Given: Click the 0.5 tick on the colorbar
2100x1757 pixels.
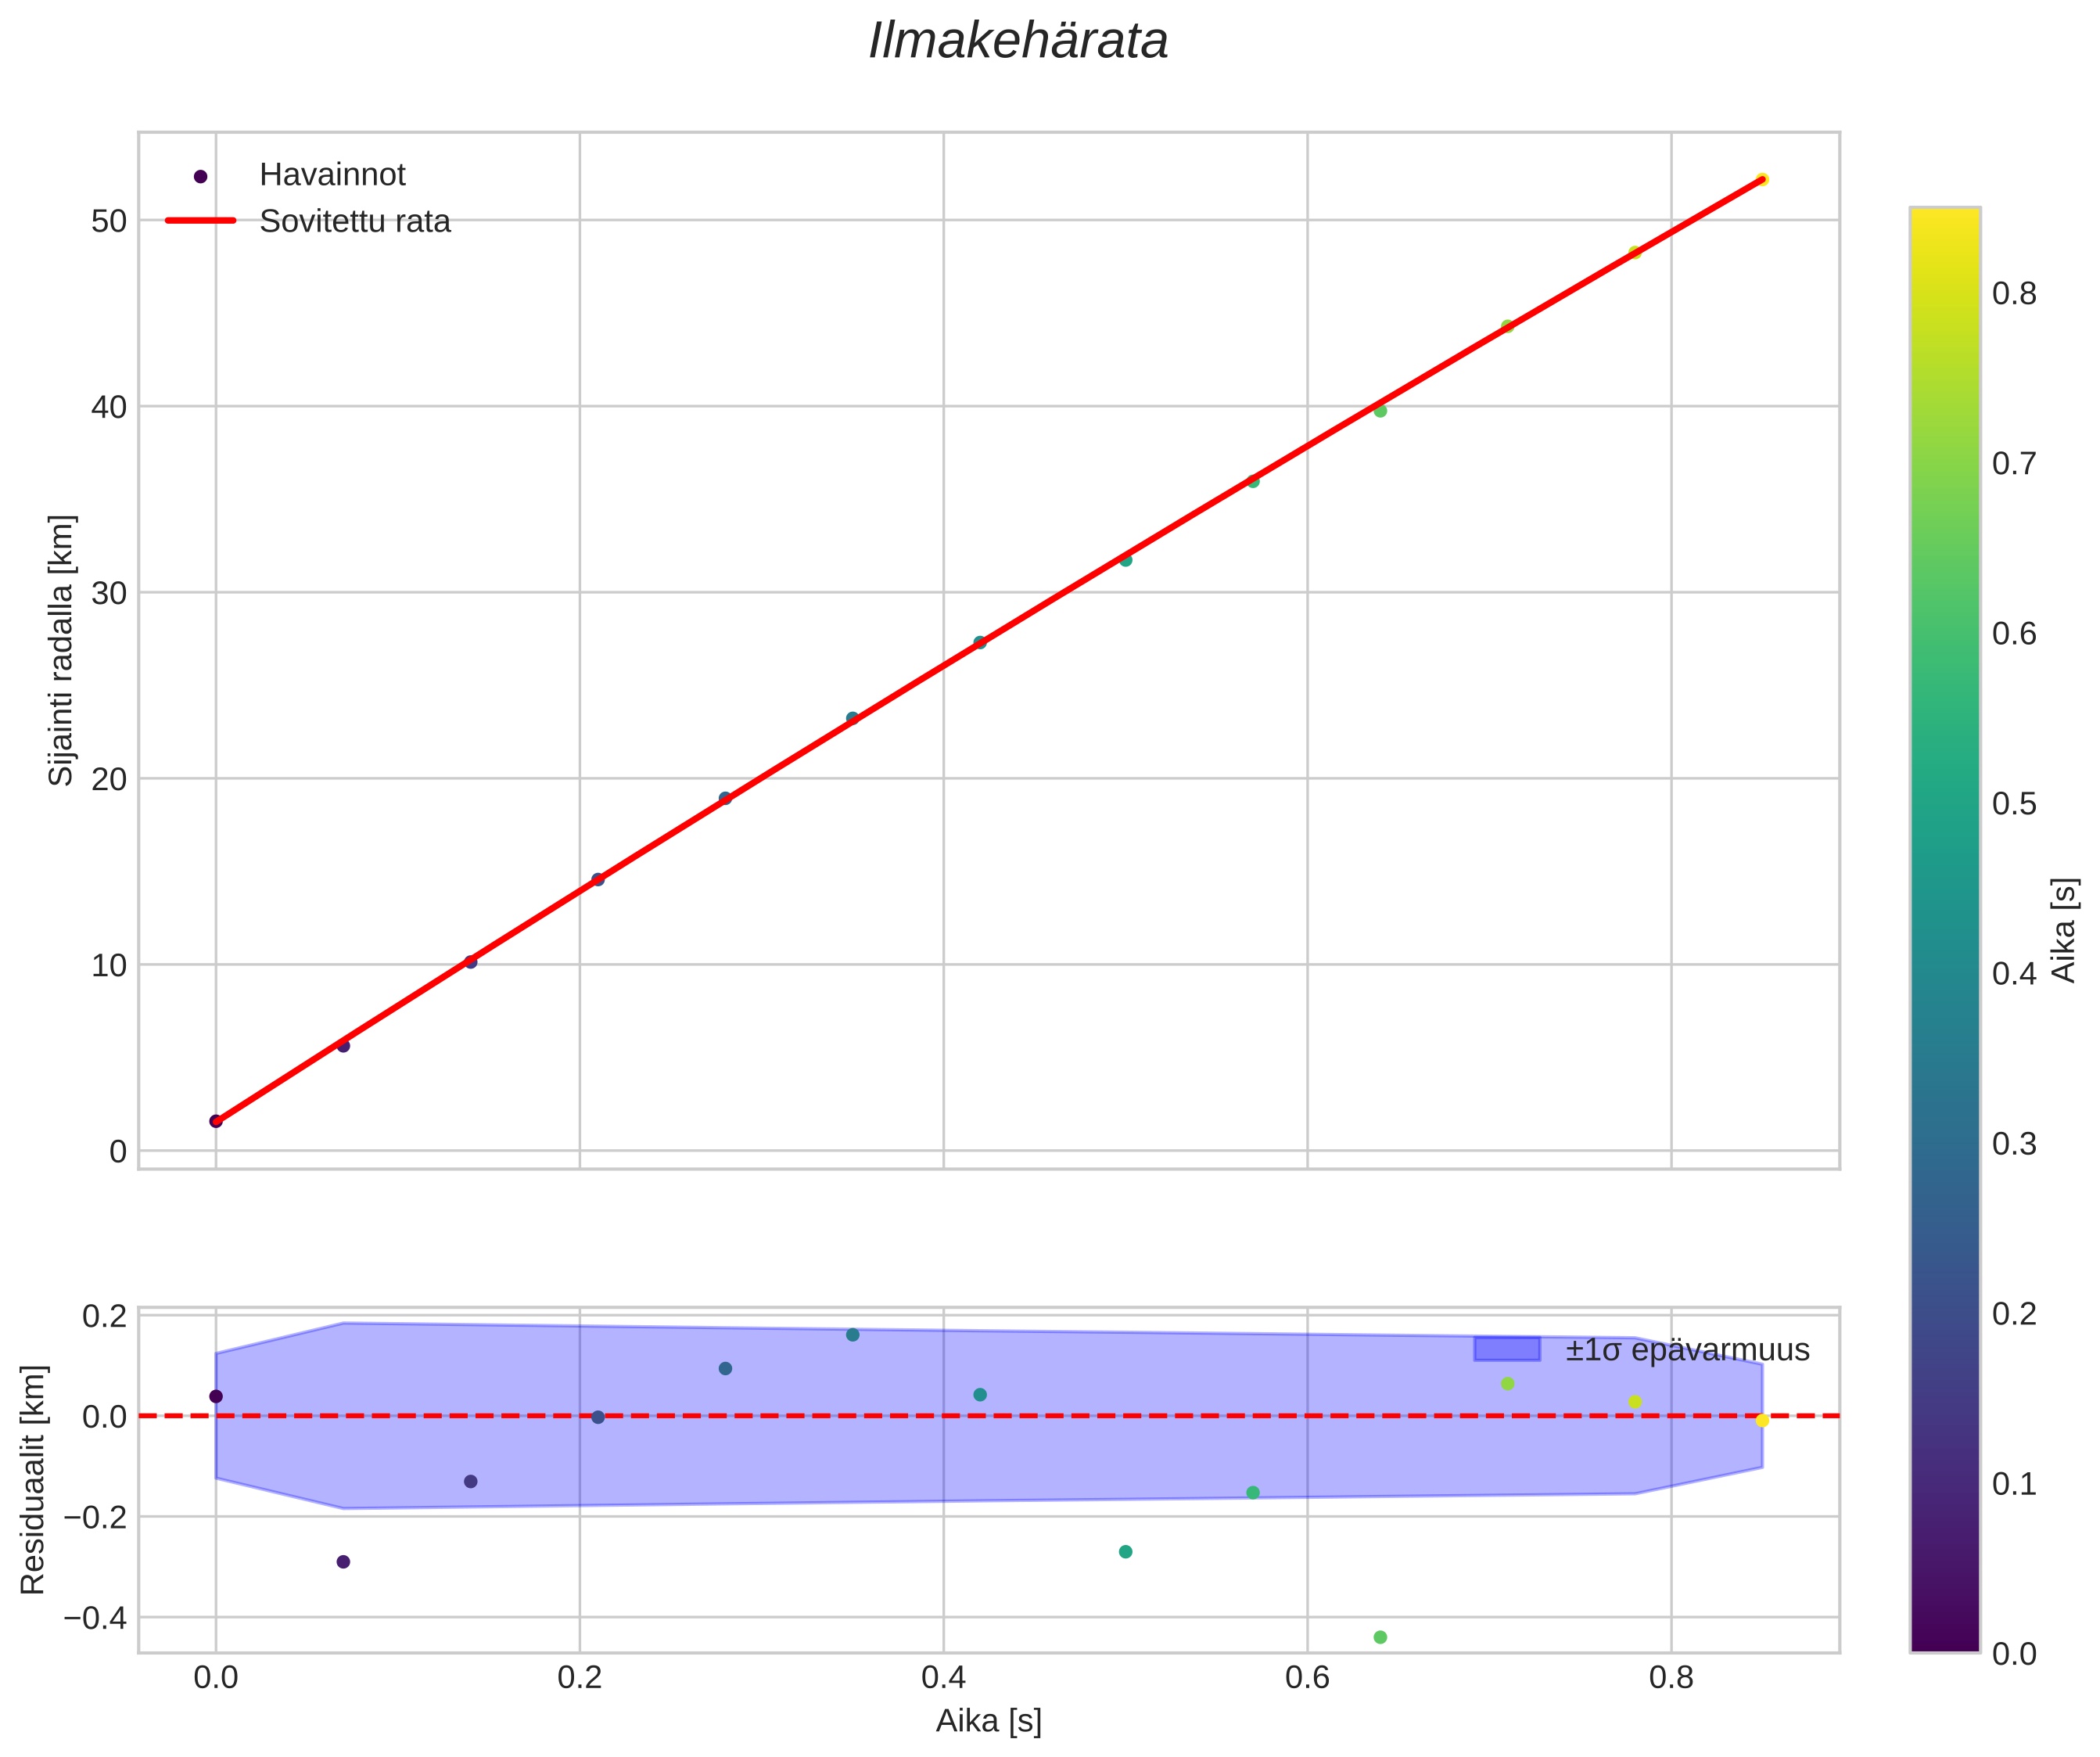Looking at the screenshot, I should (x=2013, y=804).
